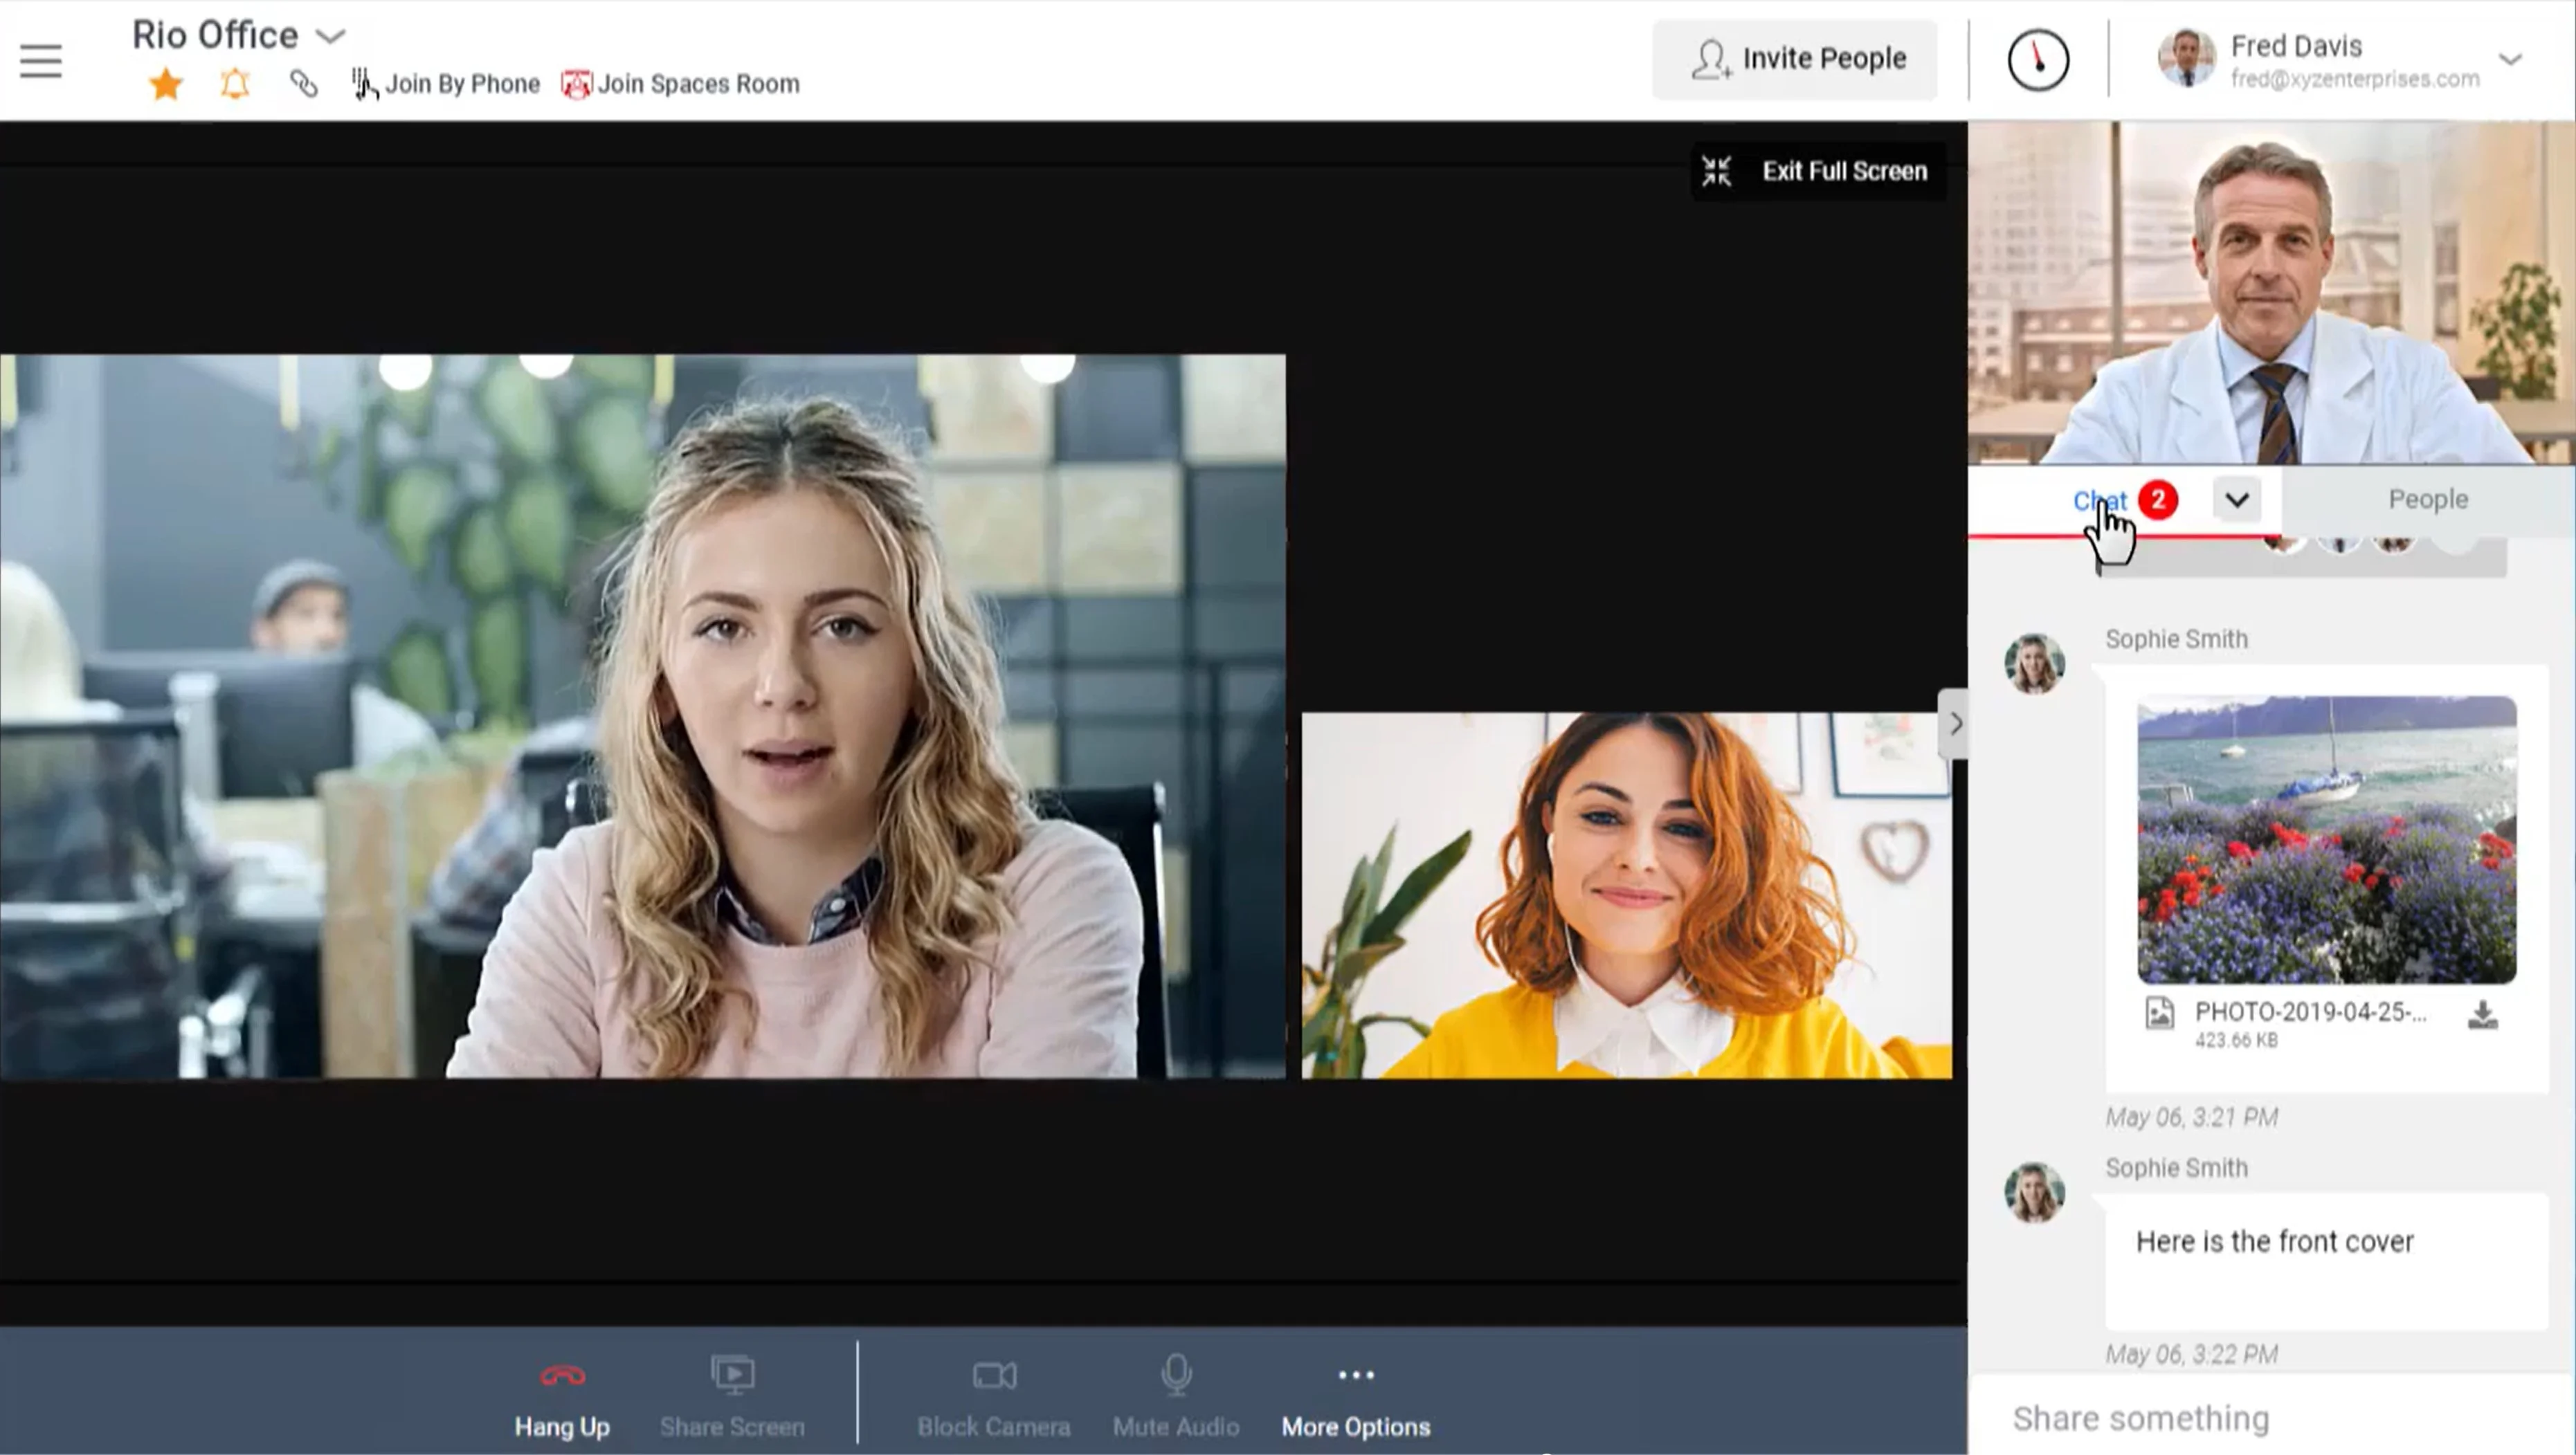The height and width of the screenshot is (1455, 2576).
Task: Click the Join Spaces Room icon
Action: [x=577, y=82]
